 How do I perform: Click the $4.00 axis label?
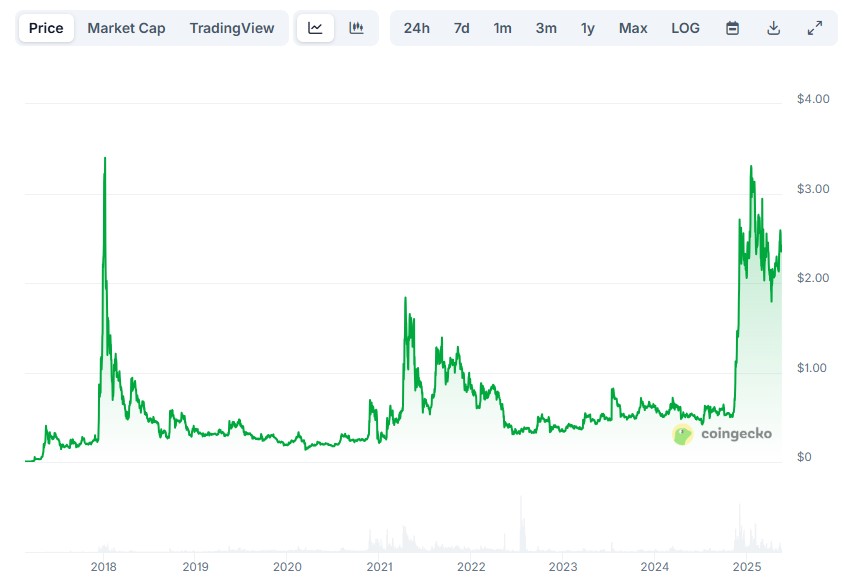[813, 99]
